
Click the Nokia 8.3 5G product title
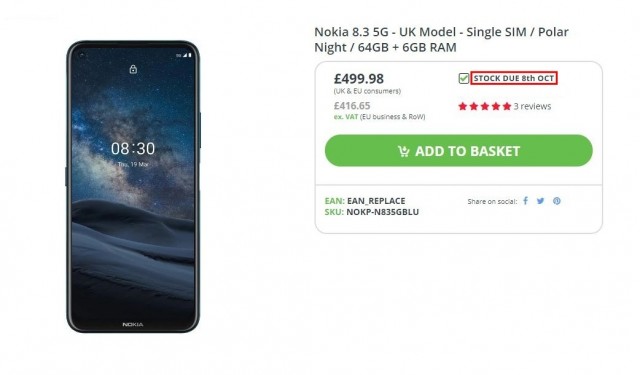tap(441, 40)
